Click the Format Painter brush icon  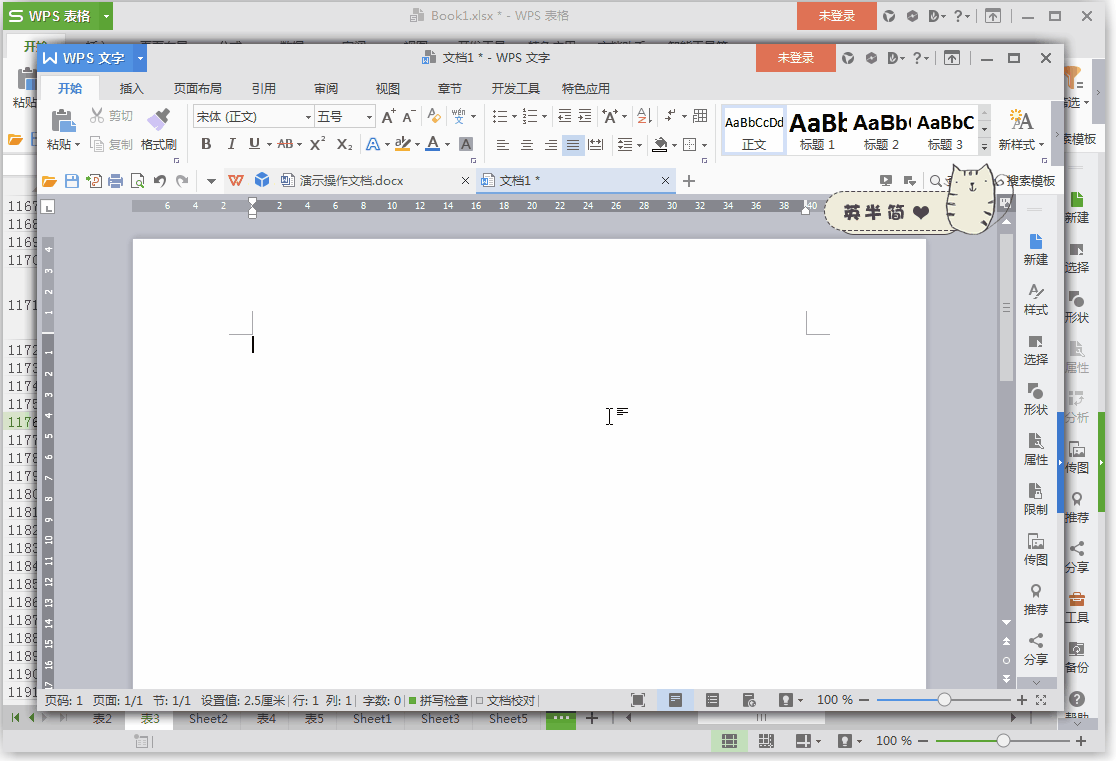click(x=158, y=120)
